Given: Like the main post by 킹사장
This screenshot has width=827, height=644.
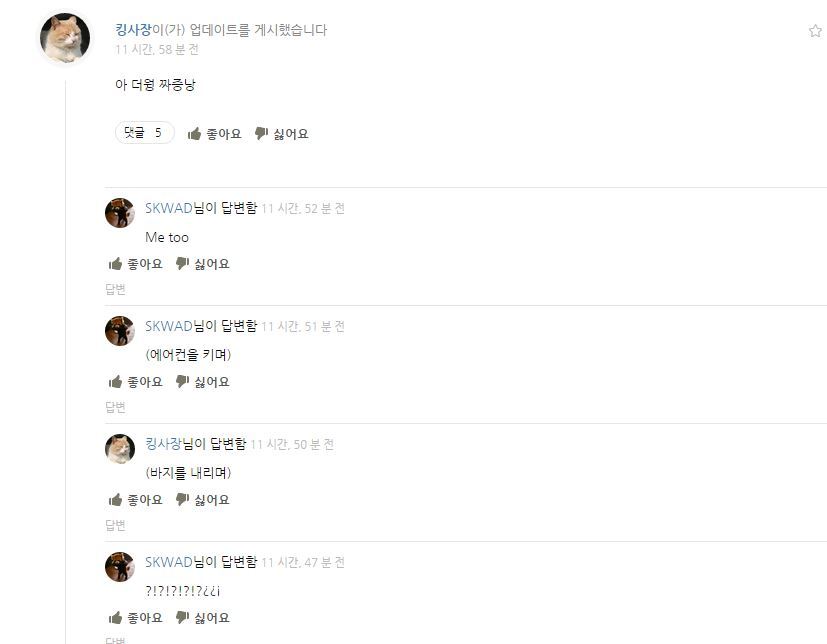Looking at the screenshot, I should pos(214,134).
